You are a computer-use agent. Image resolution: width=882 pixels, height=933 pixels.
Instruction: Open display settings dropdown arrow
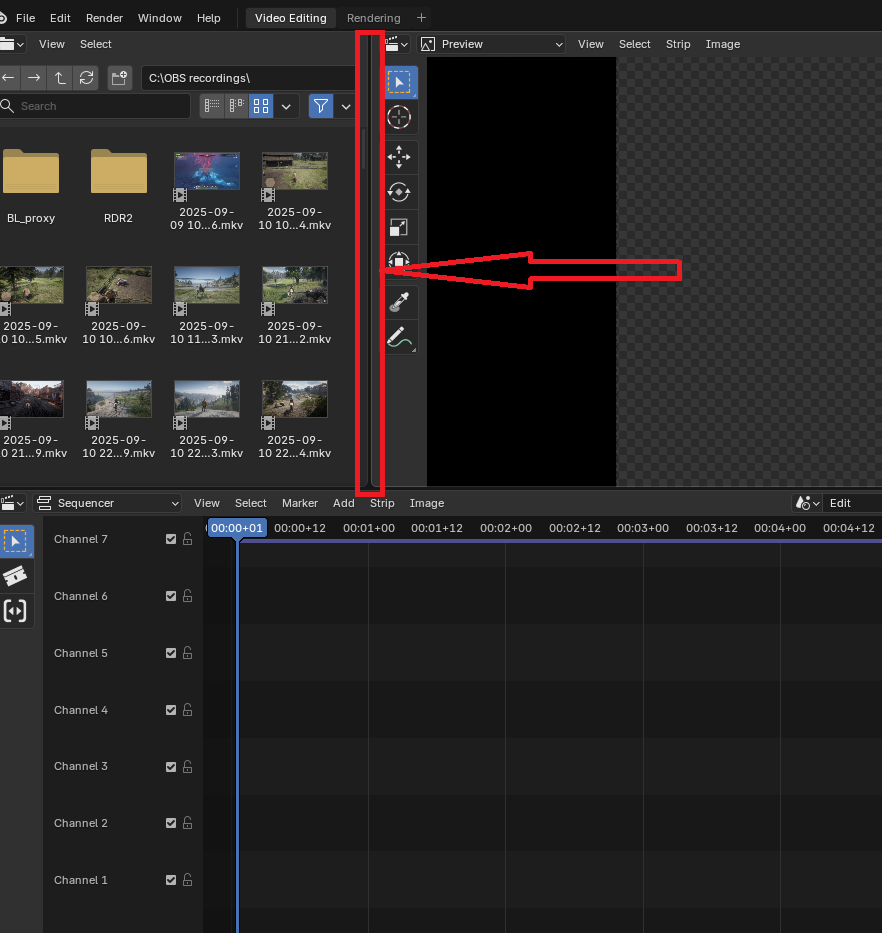286,107
